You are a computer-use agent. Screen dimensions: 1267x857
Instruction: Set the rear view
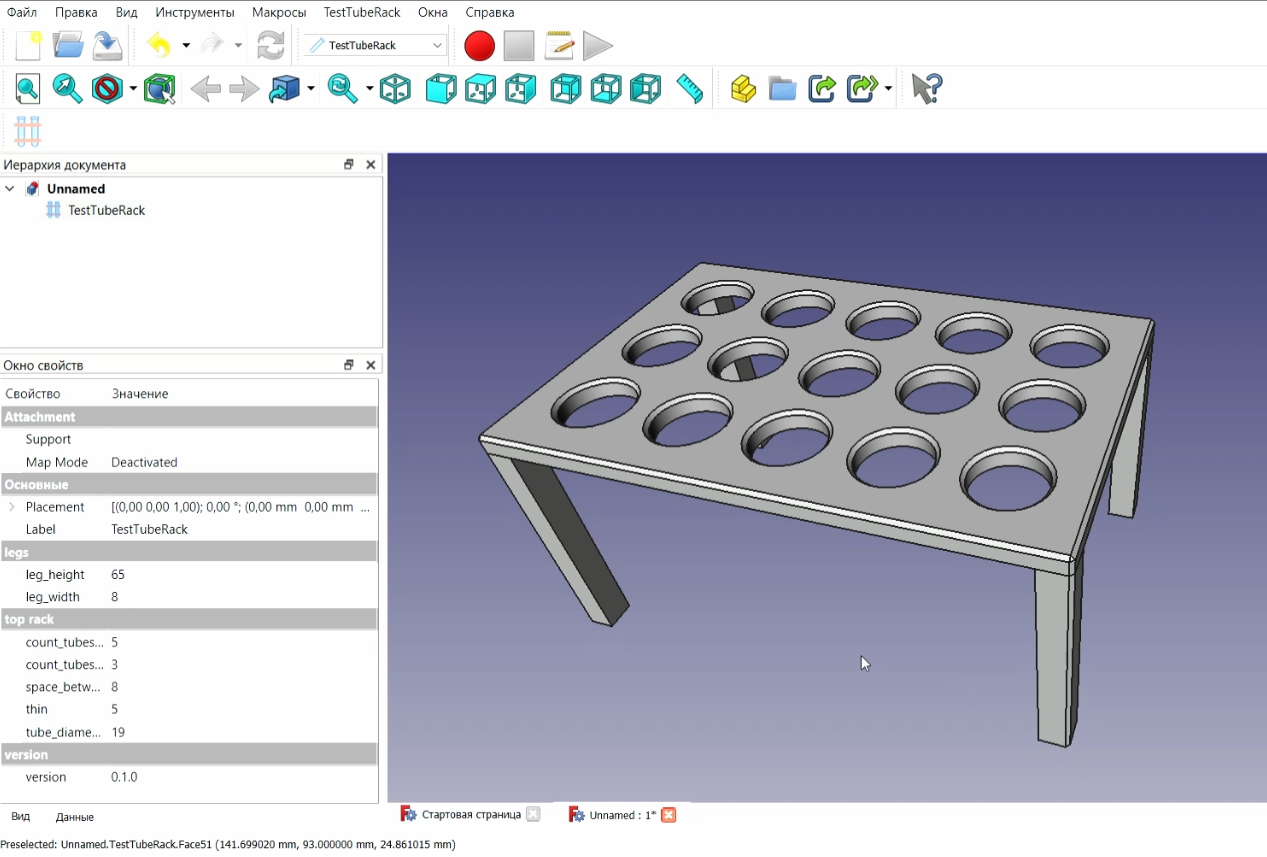click(566, 89)
